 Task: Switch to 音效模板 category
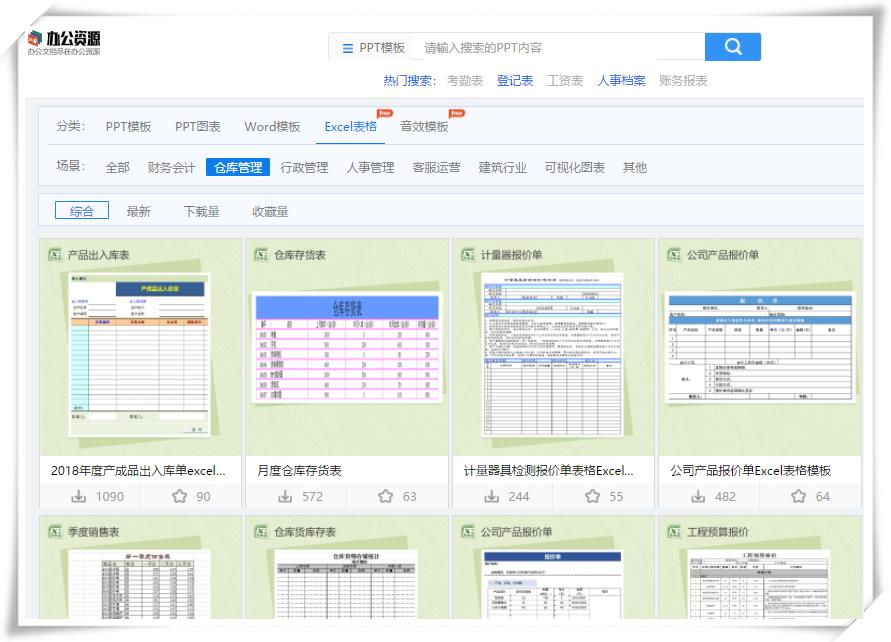click(x=424, y=127)
